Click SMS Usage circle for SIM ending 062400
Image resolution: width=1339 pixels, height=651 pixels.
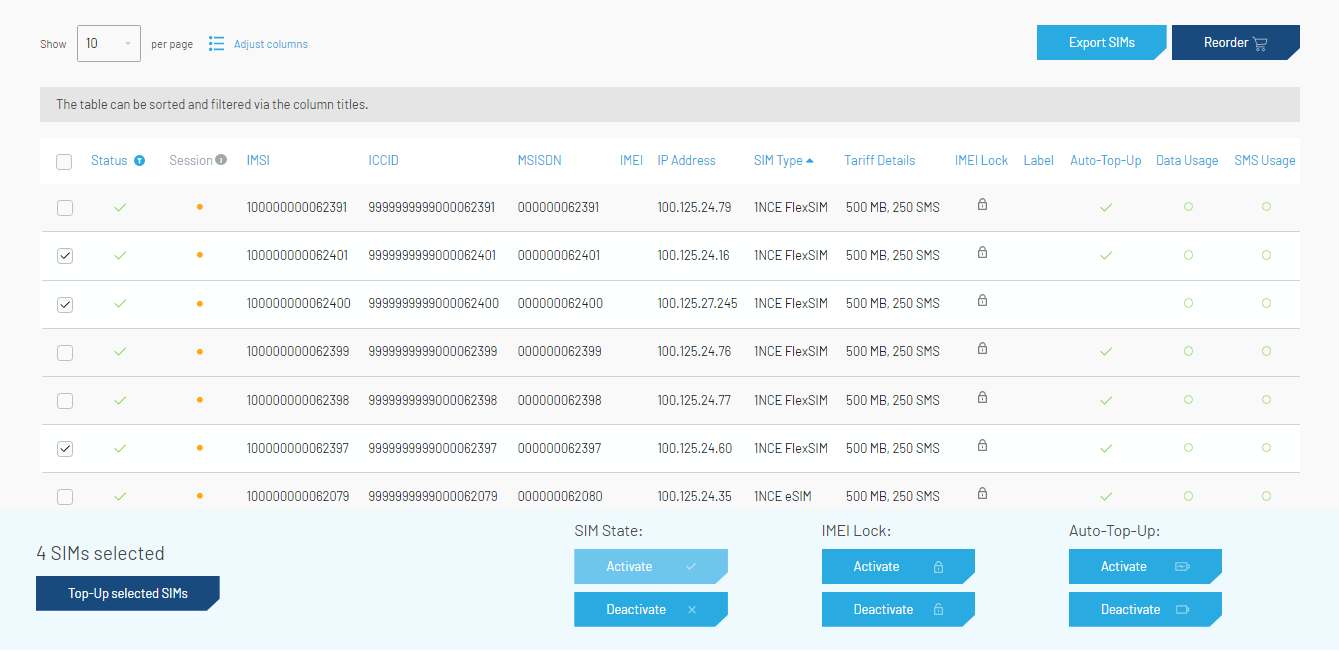click(x=1266, y=303)
